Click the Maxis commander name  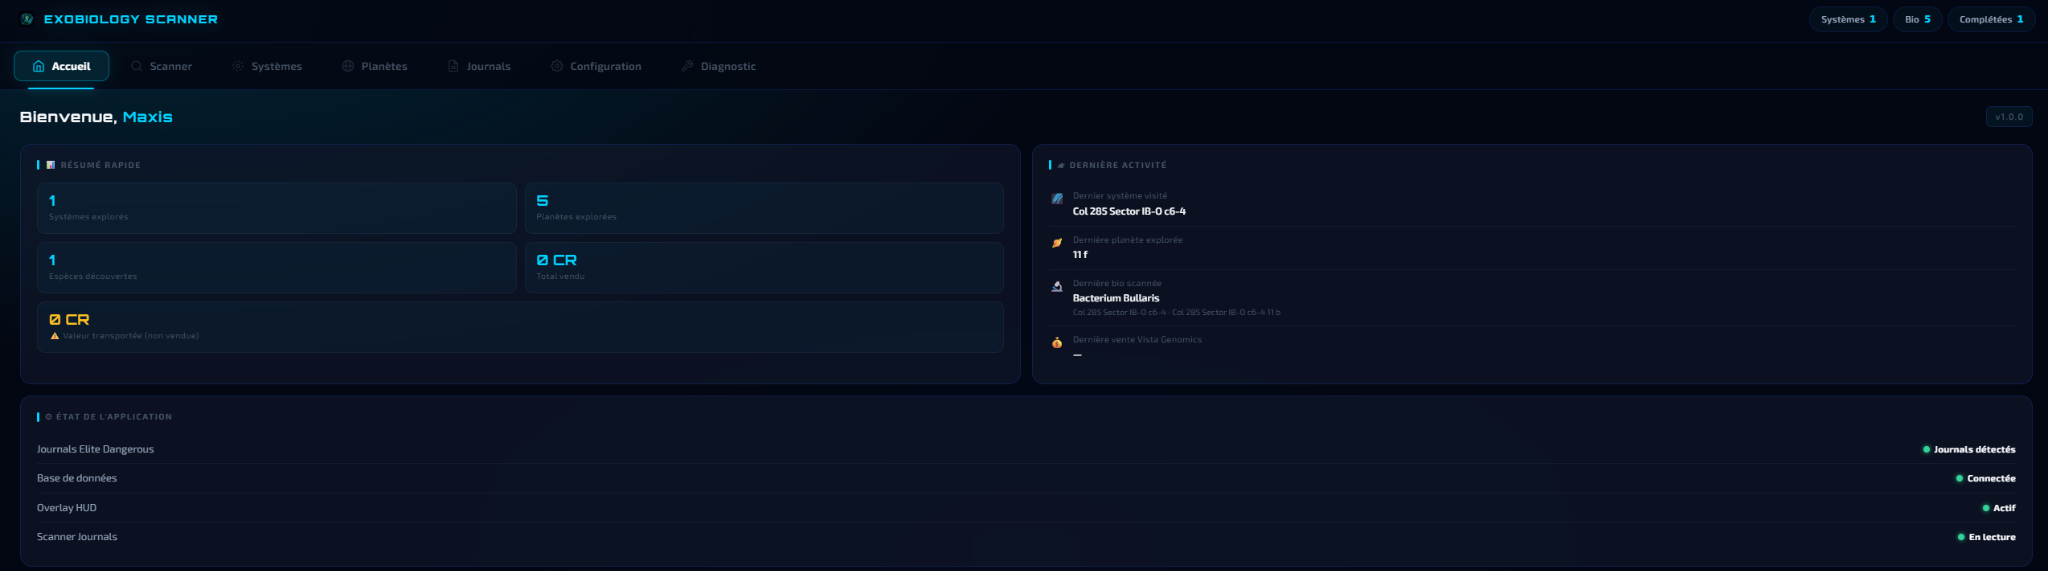point(147,117)
